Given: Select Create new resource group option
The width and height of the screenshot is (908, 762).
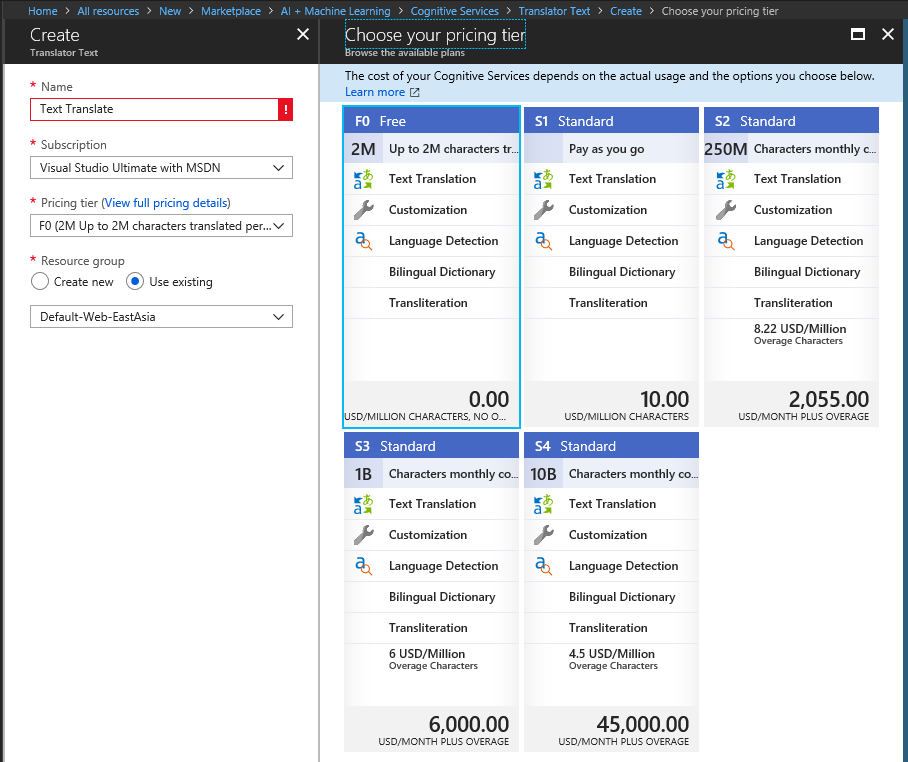Looking at the screenshot, I should 39,281.
